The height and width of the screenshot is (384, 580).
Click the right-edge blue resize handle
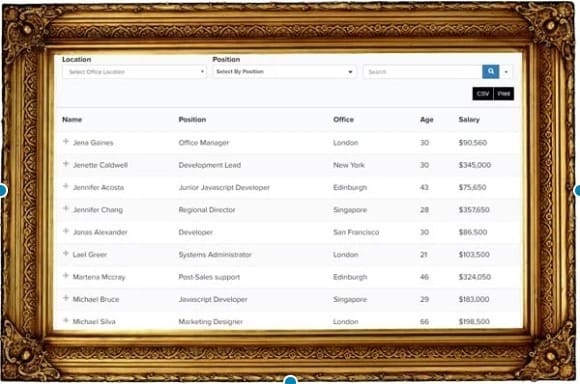pos(577,191)
